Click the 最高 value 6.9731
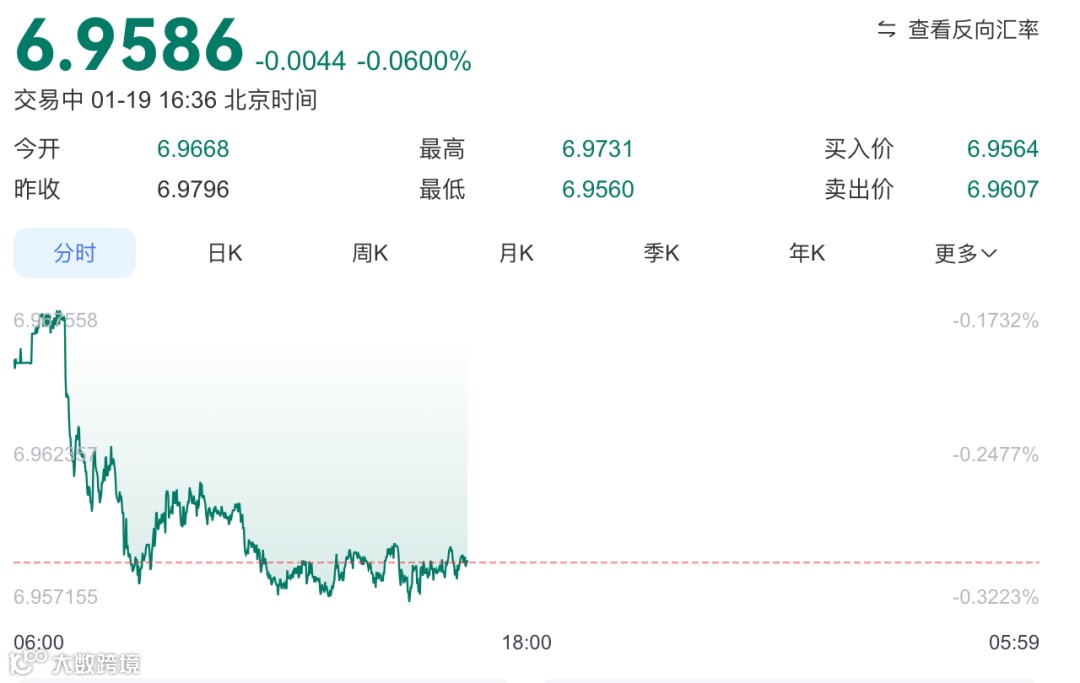This screenshot has width=1080, height=683. tap(597, 148)
